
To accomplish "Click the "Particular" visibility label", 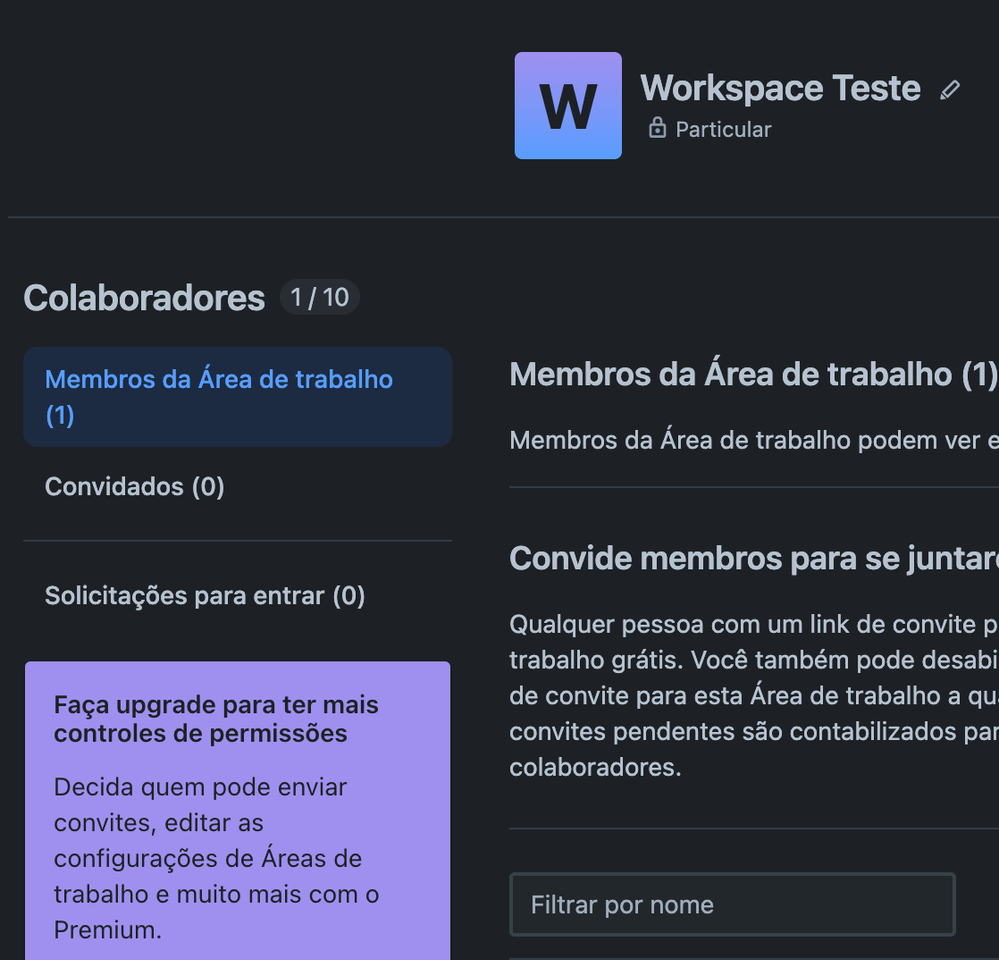I will [720, 128].
